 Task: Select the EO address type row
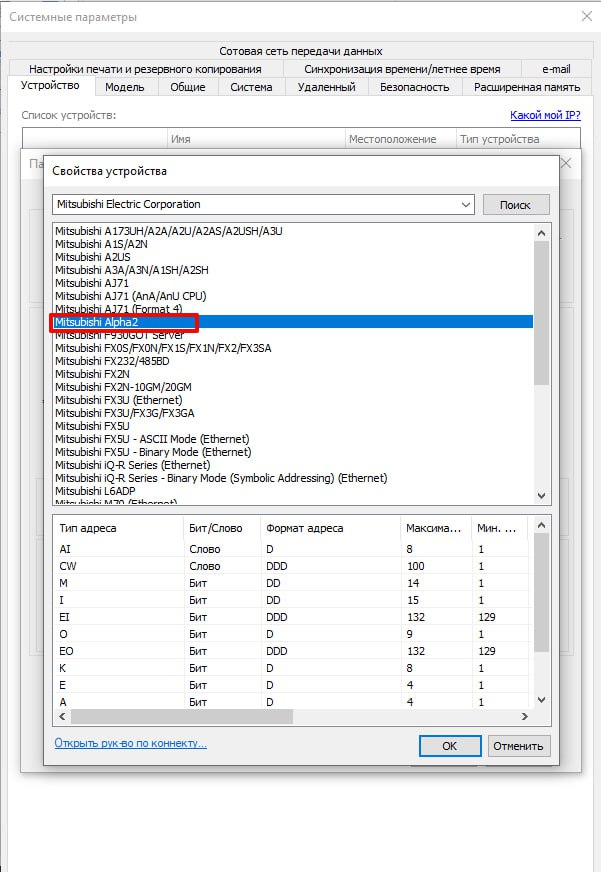pyautogui.click(x=293, y=651)
